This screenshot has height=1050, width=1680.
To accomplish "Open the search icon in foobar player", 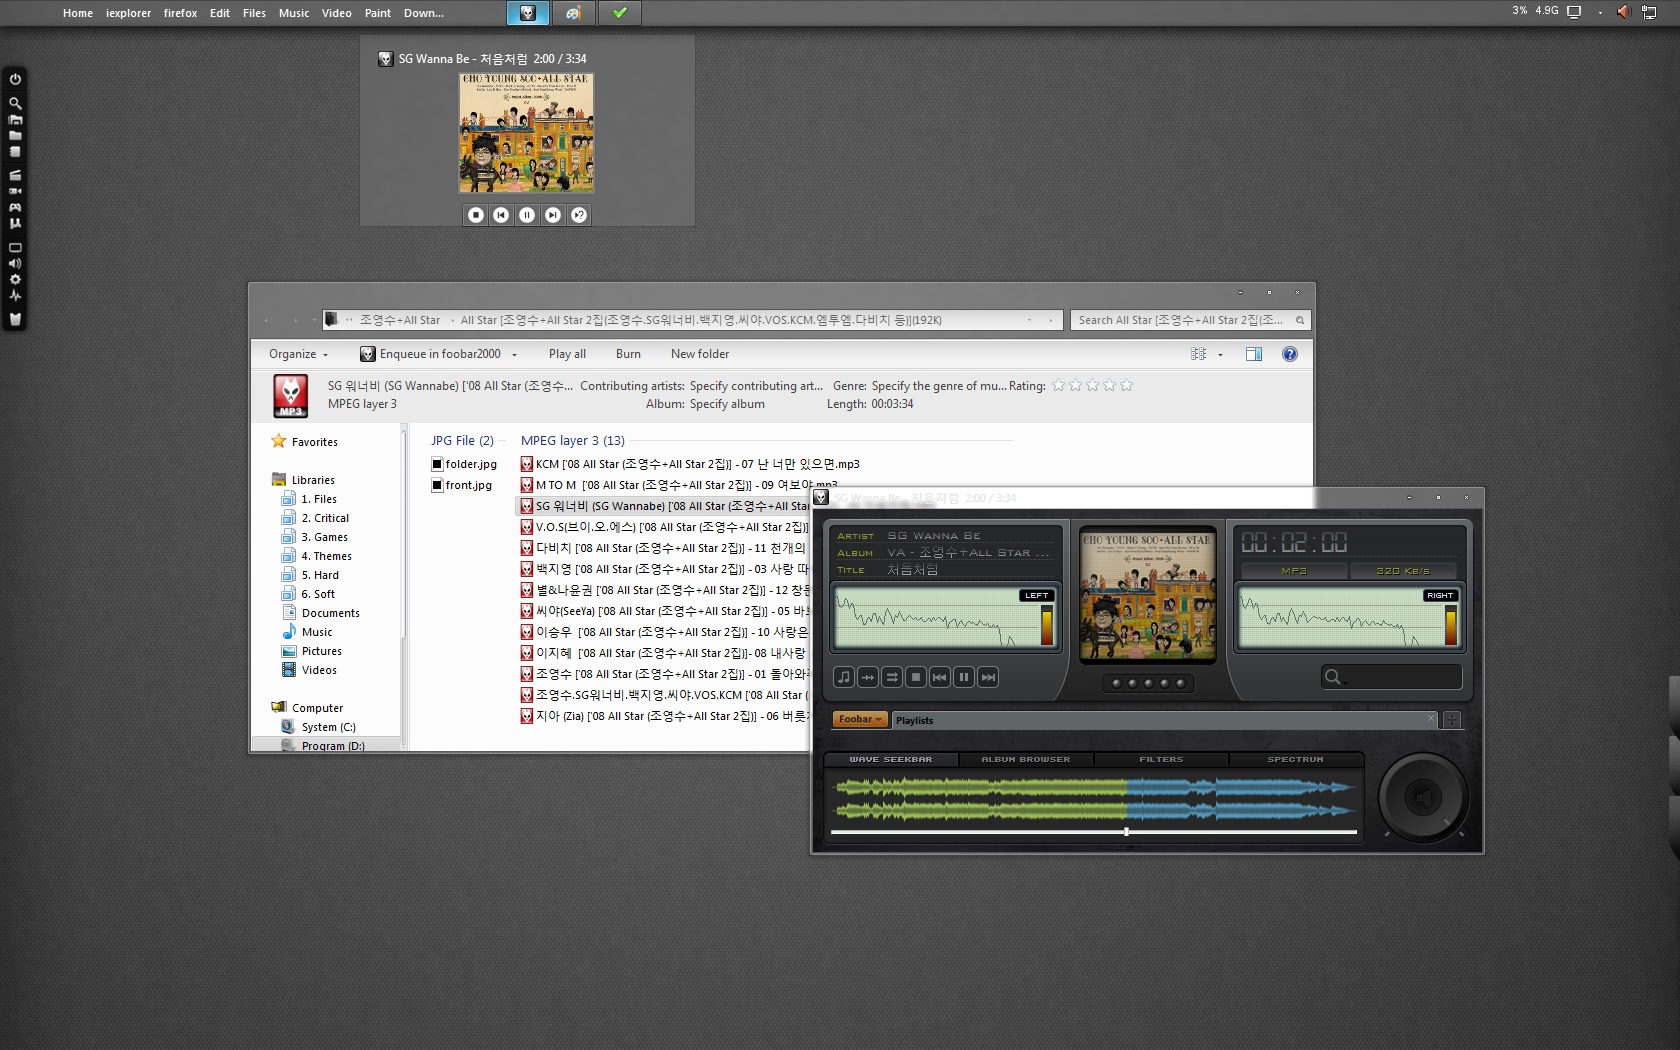I will (x=1333, y=677).
